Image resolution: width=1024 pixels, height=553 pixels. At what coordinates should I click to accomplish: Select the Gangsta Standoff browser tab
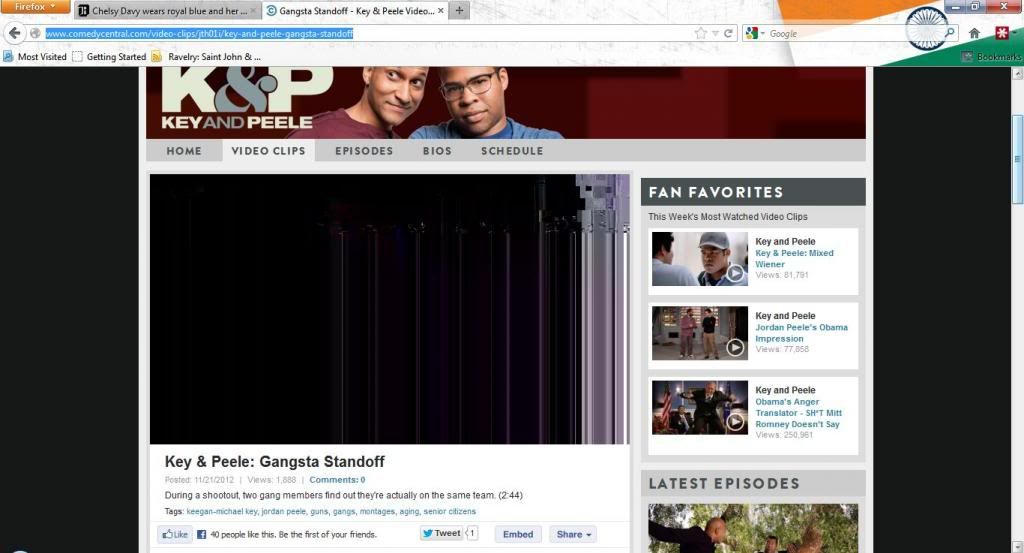pyautogui.click(x=355, y=10)
